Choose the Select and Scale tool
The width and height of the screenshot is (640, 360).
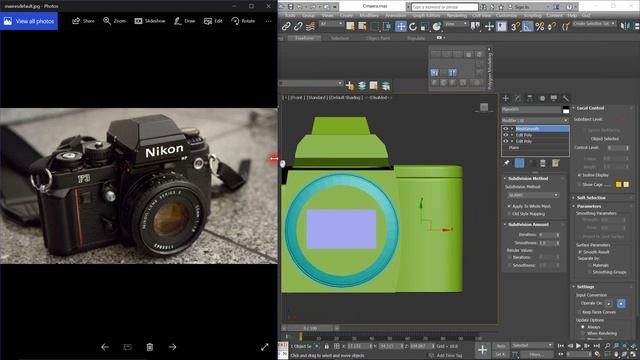click(424, 27)
